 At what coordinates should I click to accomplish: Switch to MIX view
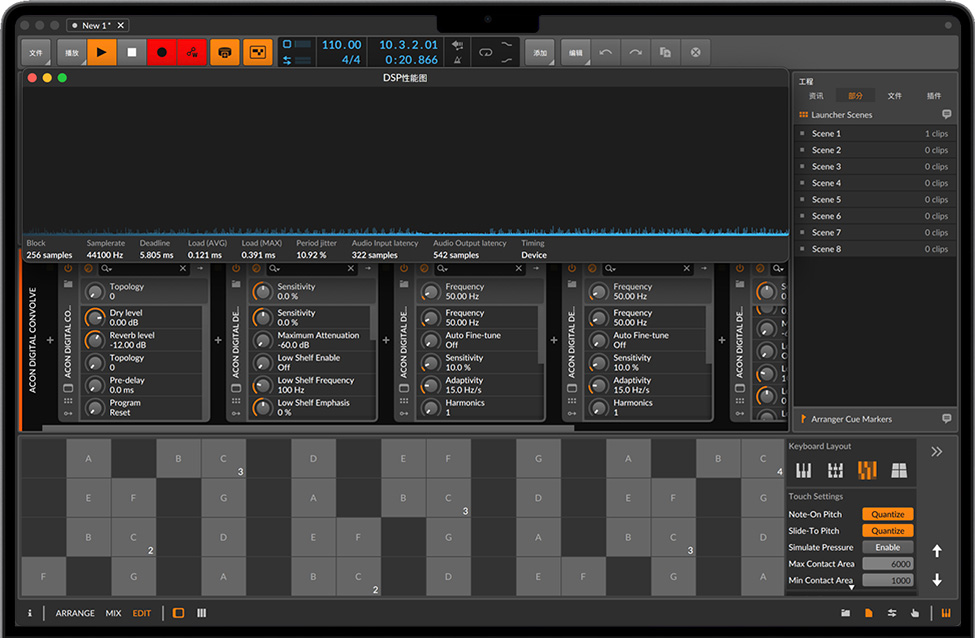(x=113, y=613)
